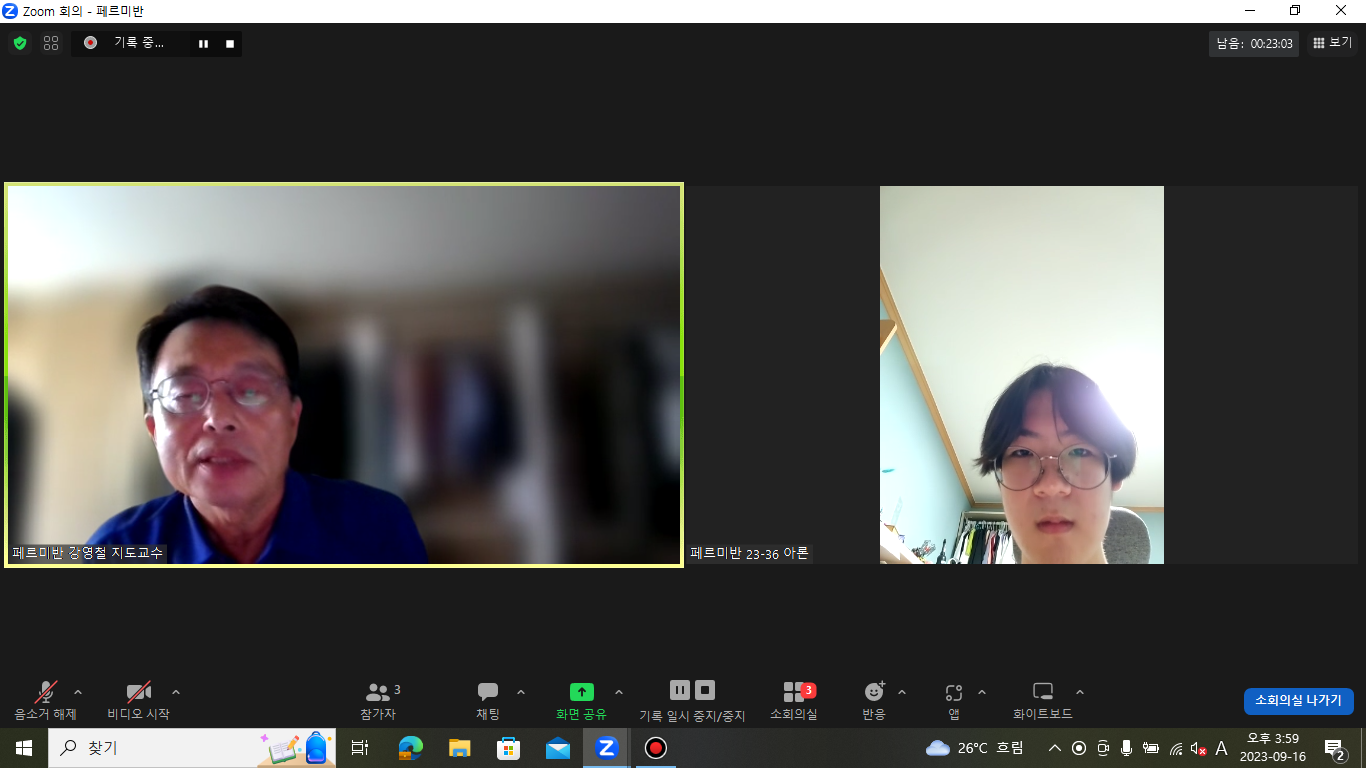Viewport: 1366px width, 768px height.
Task: Open the battery status tray icon
Action: click(x=1151, y=748)
